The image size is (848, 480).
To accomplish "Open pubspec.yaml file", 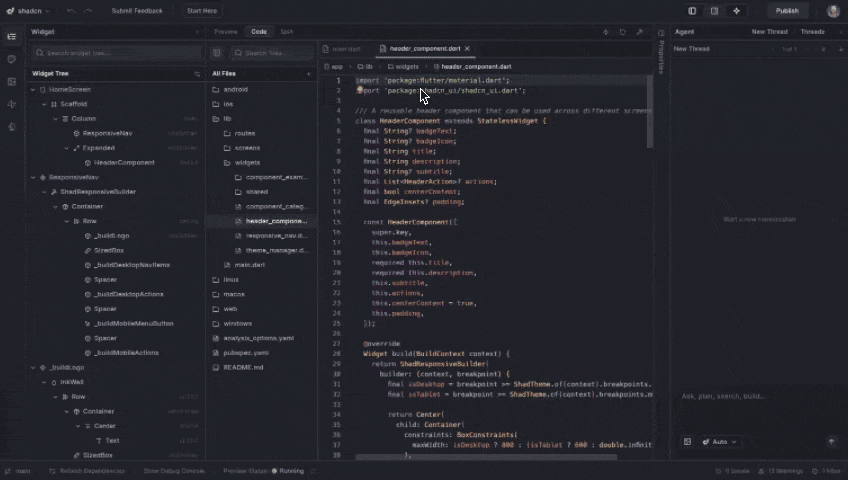I will (246, 353).
